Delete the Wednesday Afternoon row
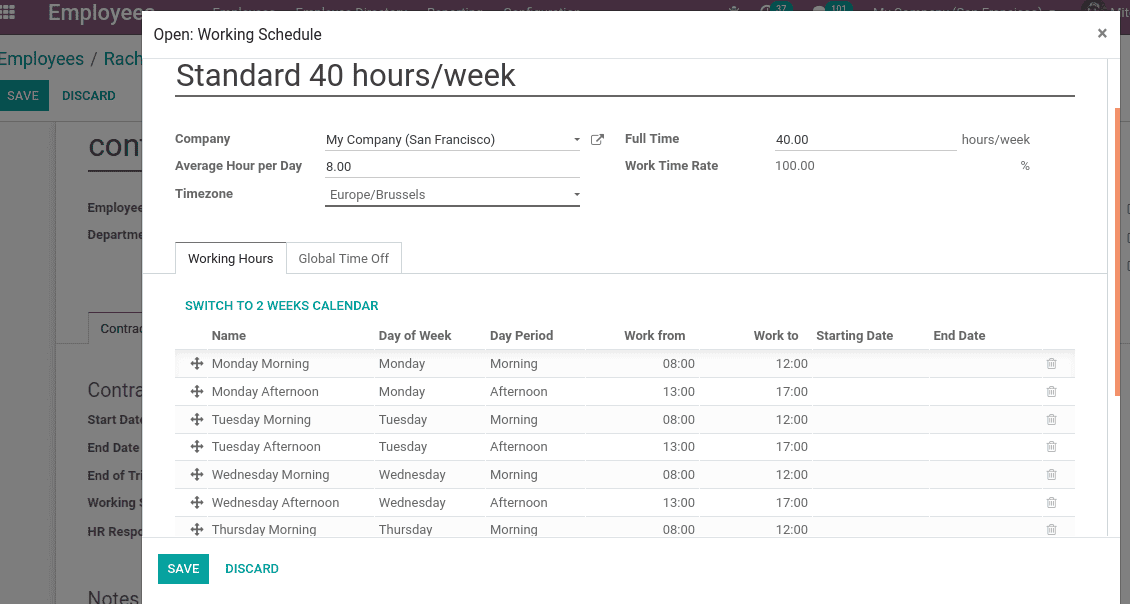 tap(1051, 502)
